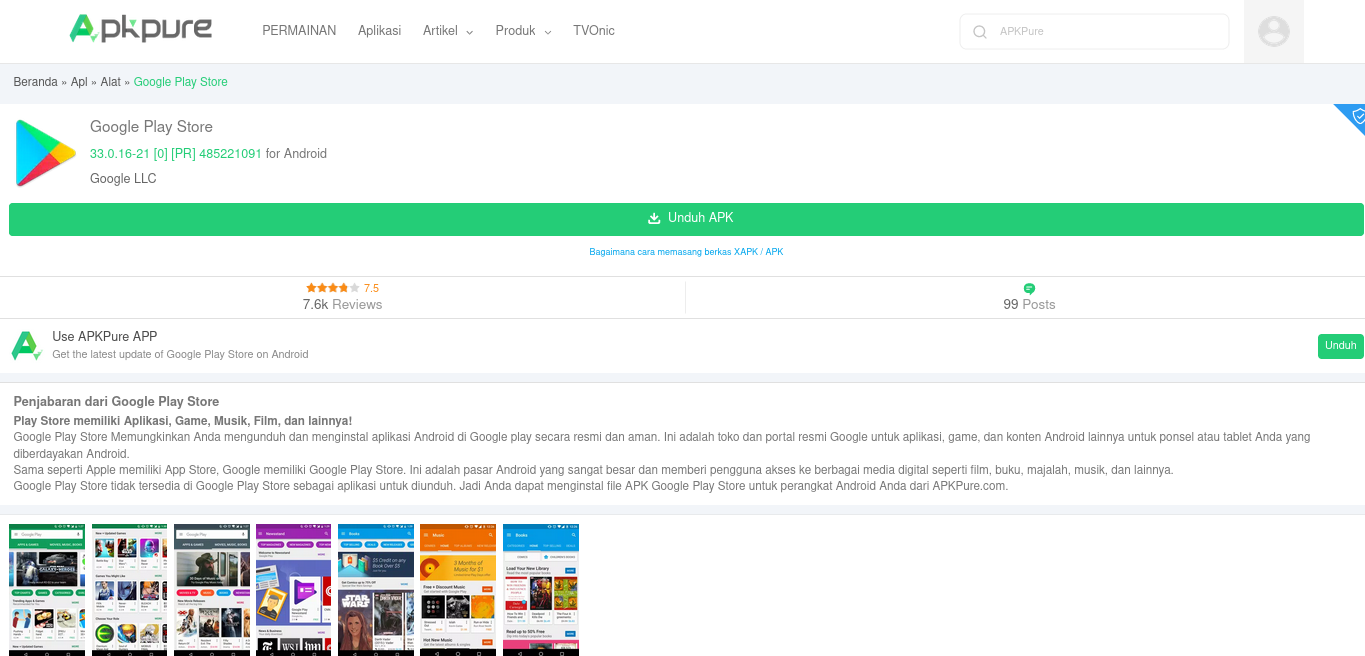The width and height of the screenshot is (1365, 656).
Task: Expand the Artikel dropdown menu
Action: tap(448, 31)
